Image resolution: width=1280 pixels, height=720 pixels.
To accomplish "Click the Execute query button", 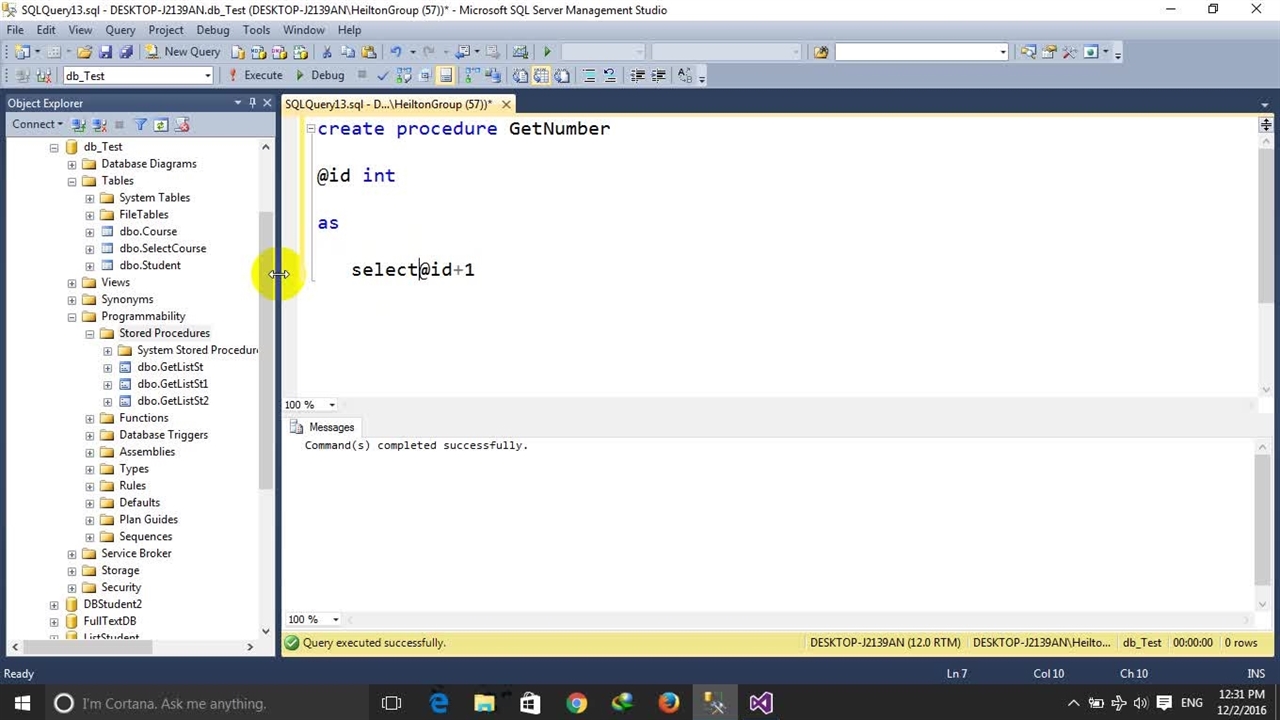I will pos(255,75).
